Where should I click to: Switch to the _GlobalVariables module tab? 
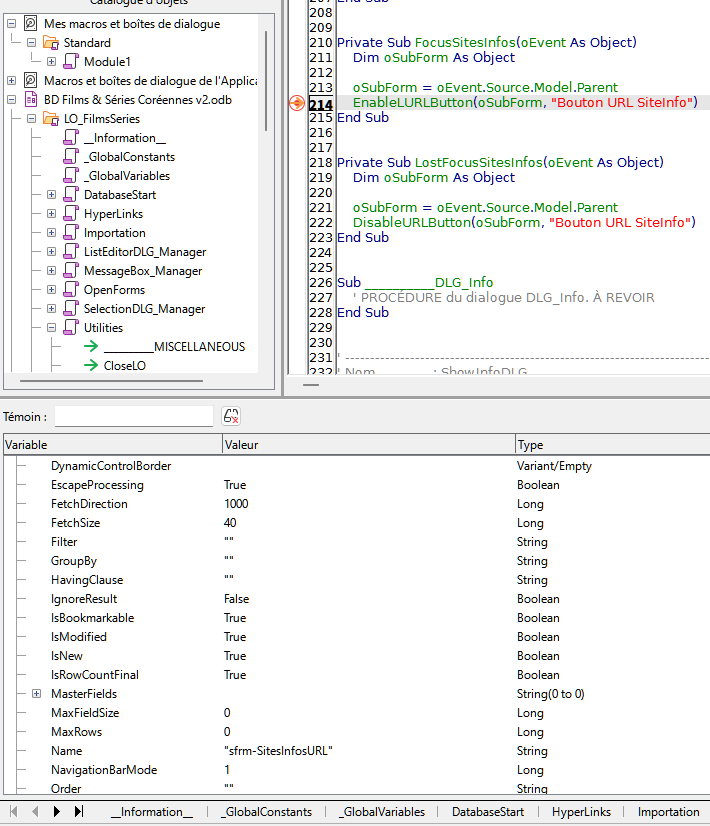[382, 812]
